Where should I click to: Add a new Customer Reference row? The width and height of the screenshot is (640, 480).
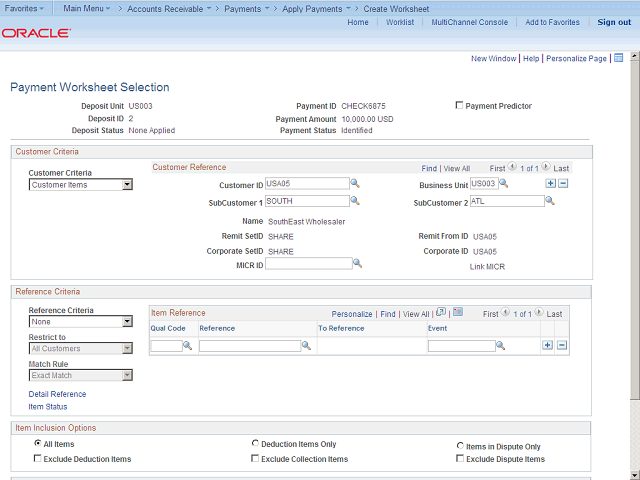(x=550, y=184)
